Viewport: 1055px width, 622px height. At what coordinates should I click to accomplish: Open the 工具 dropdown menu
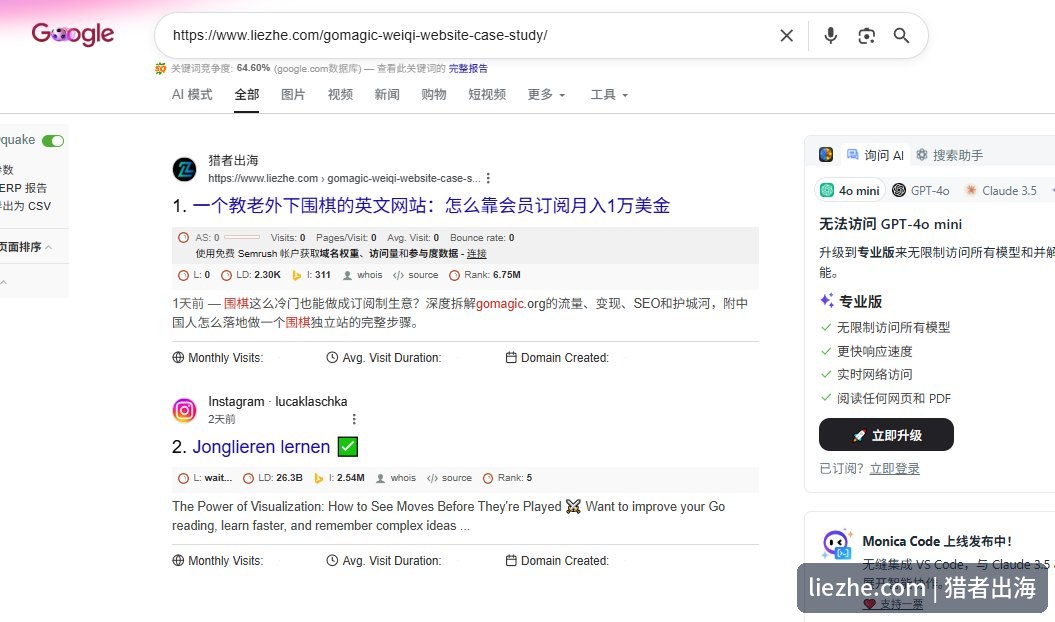tap(609, 95)
